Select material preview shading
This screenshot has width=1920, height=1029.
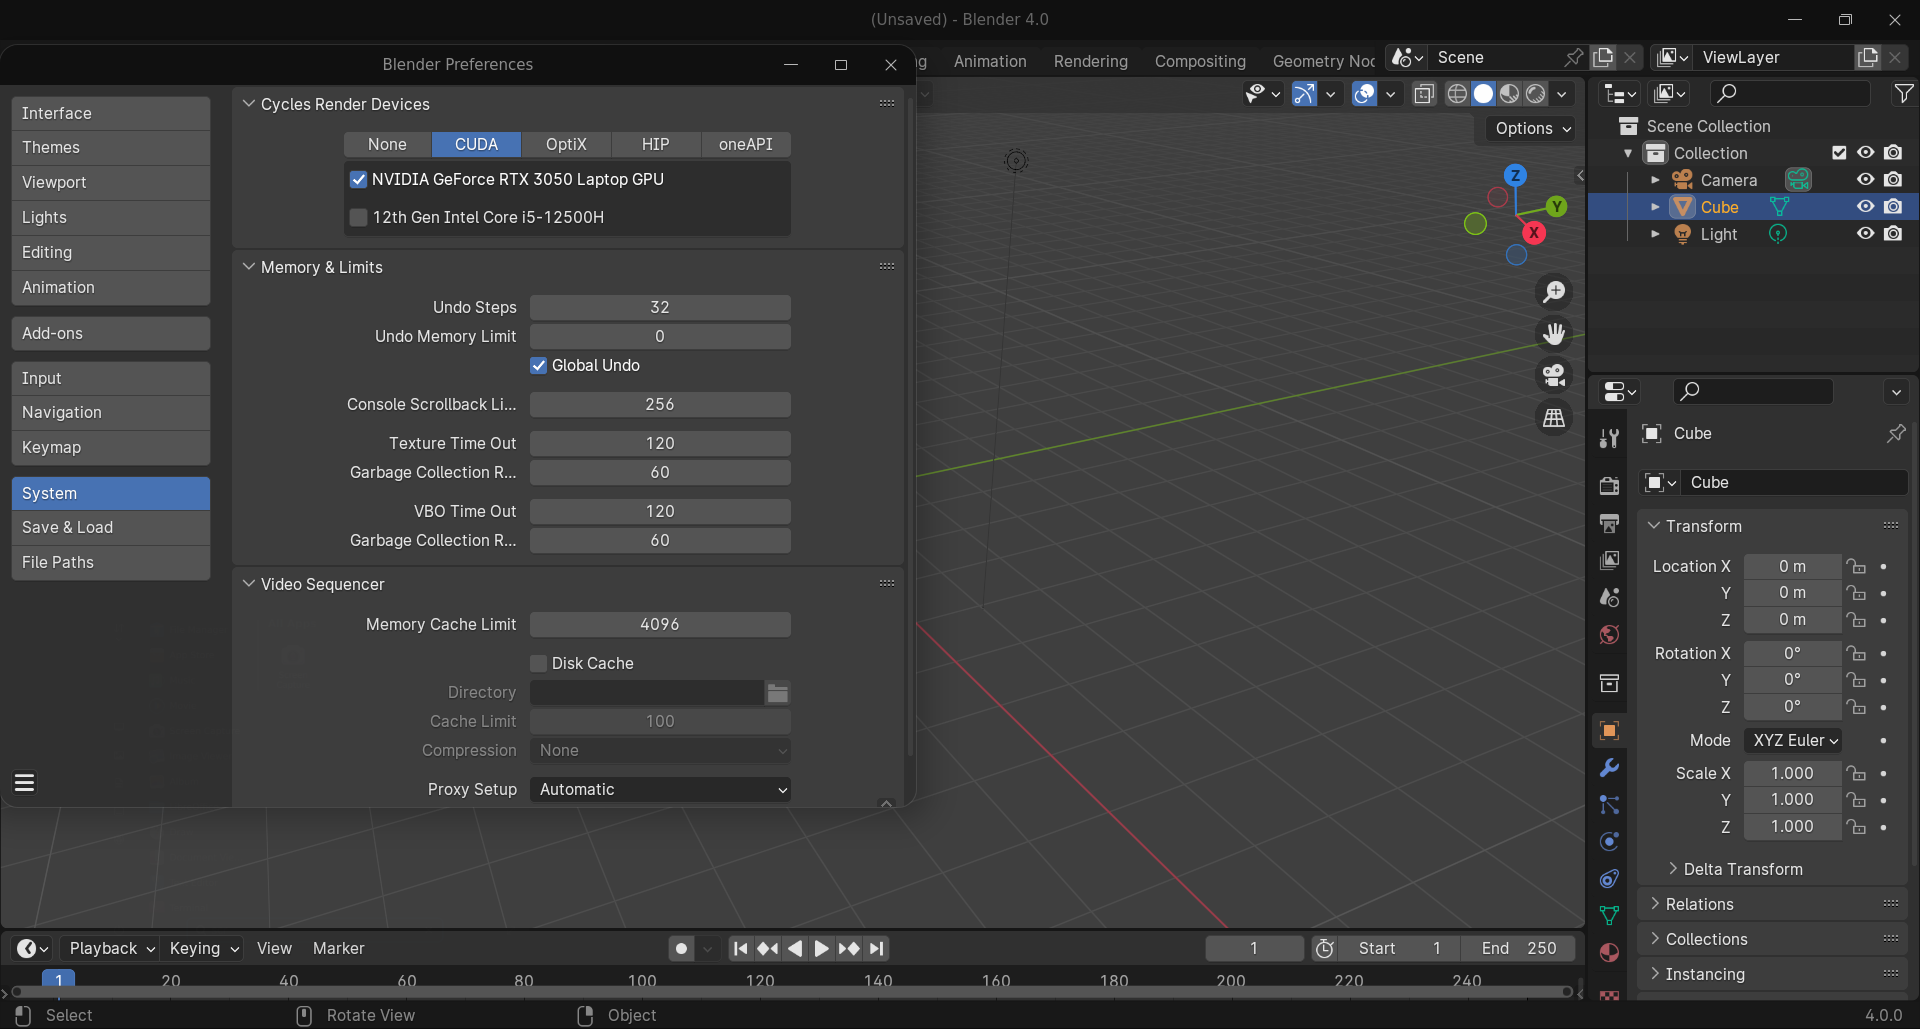(x=1509, y=94)
